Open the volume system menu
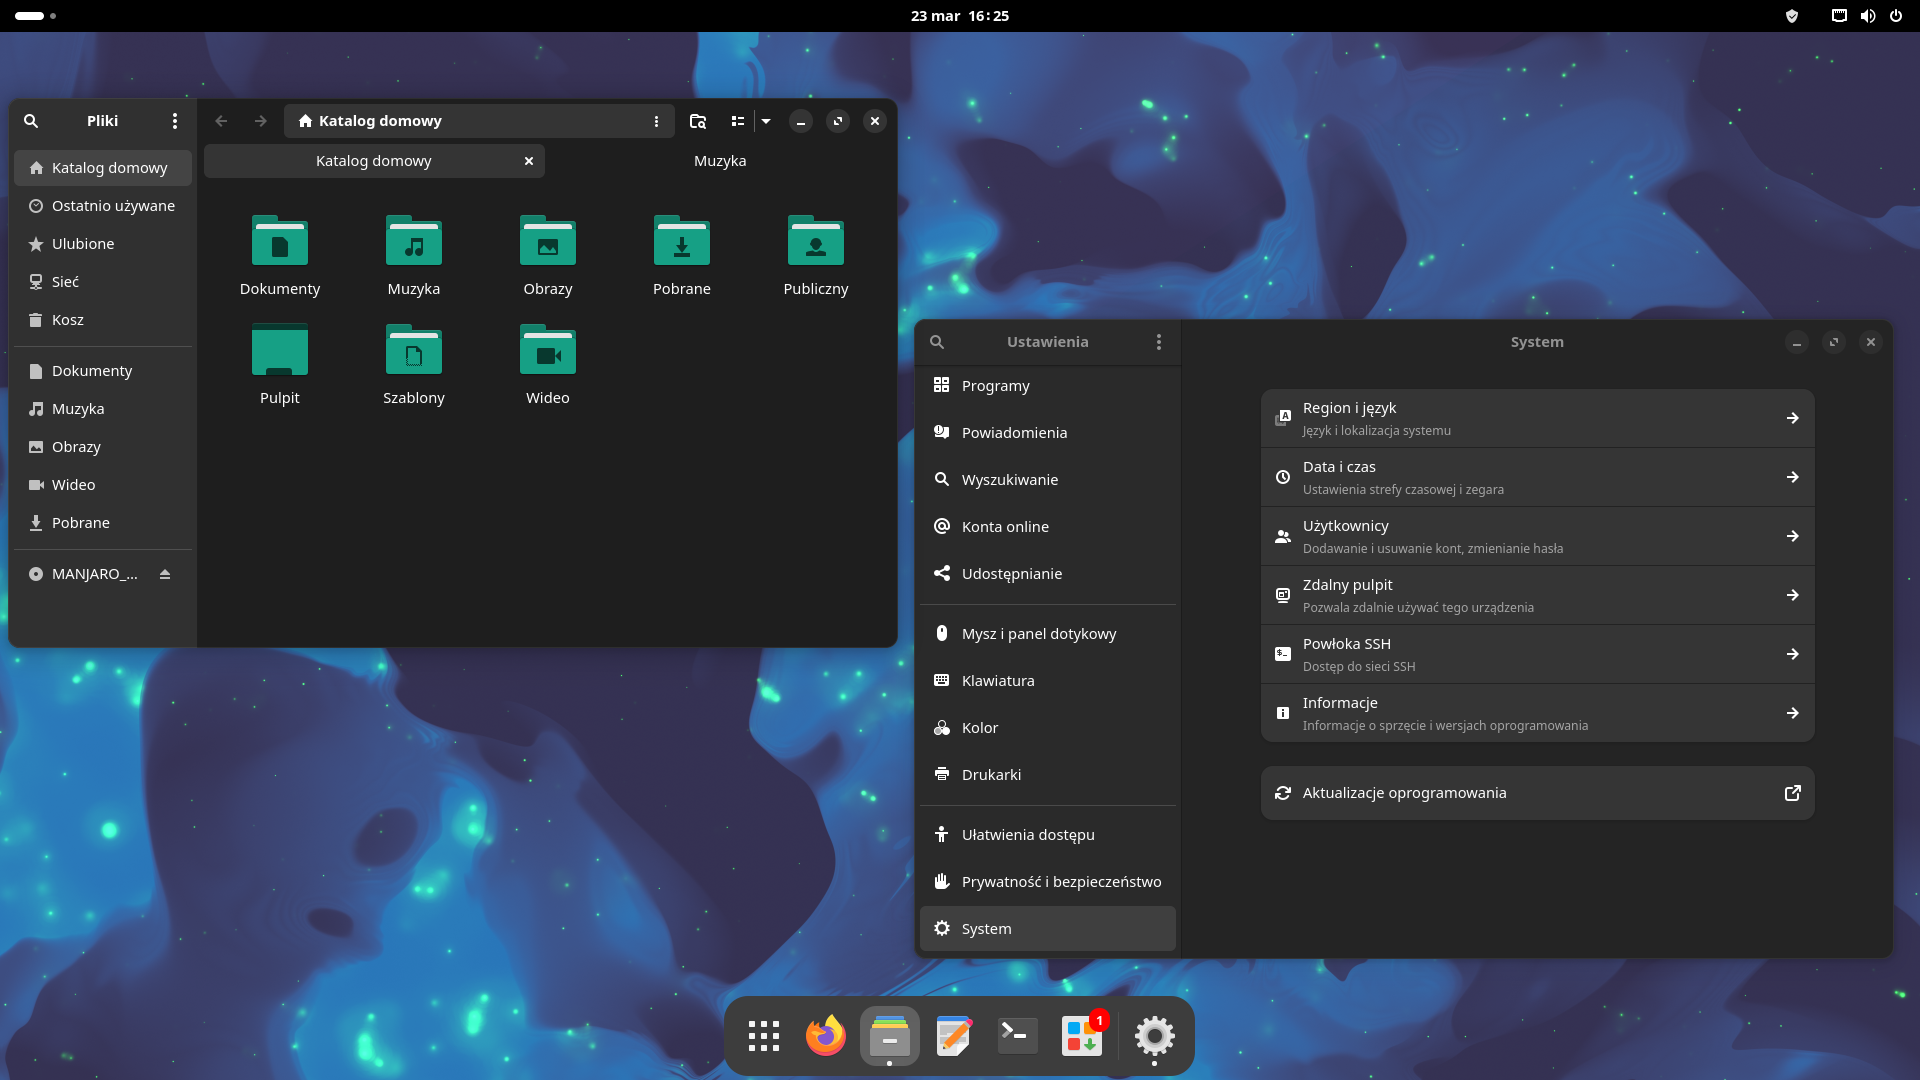The width and height of the screenshot is (1920, 1080). tap(1867, 16)
